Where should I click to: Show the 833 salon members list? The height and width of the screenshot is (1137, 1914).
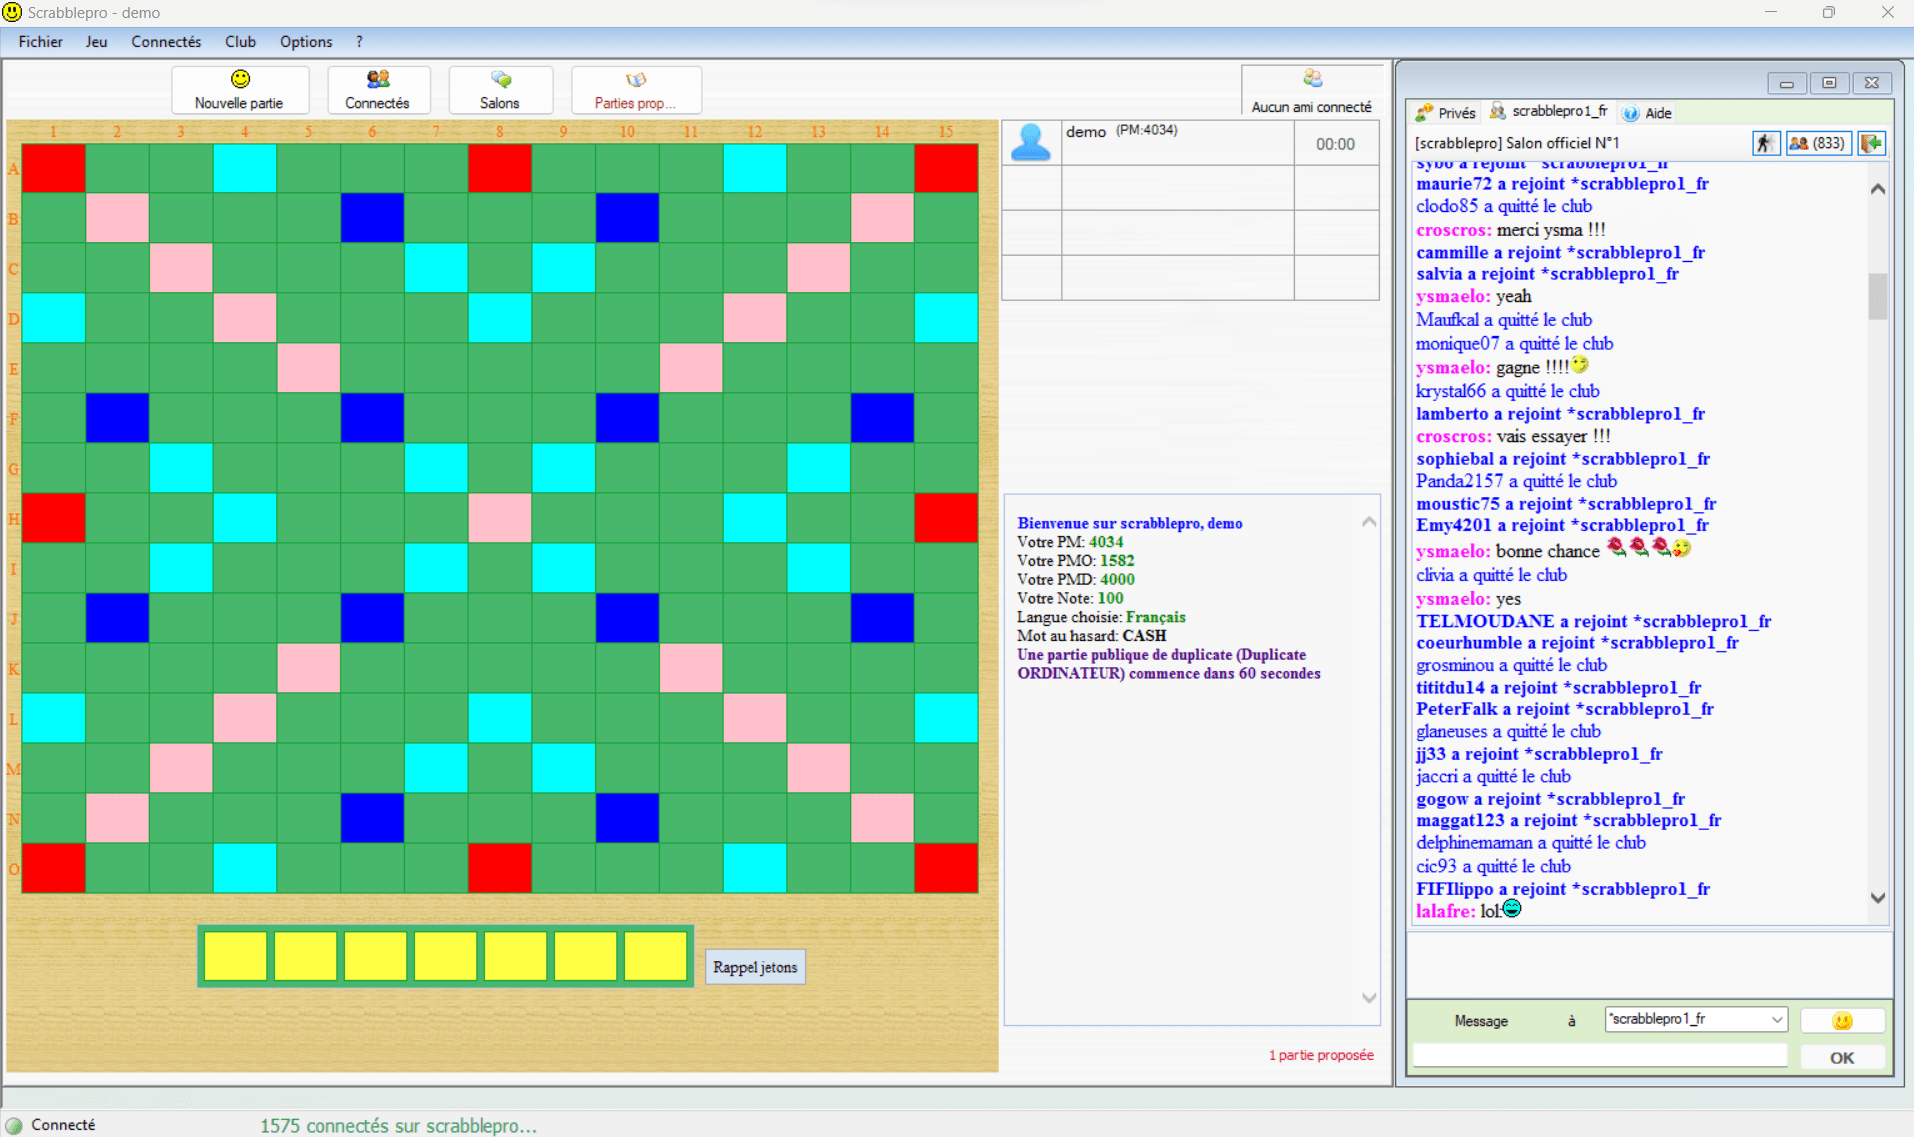pos(1817,144)
